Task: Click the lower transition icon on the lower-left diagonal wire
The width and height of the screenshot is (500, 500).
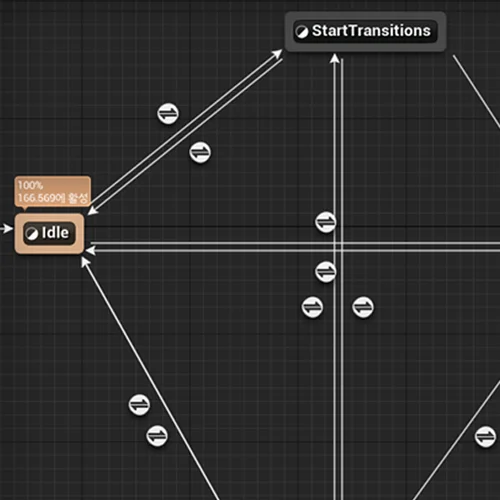Action: tap(157, 436)
